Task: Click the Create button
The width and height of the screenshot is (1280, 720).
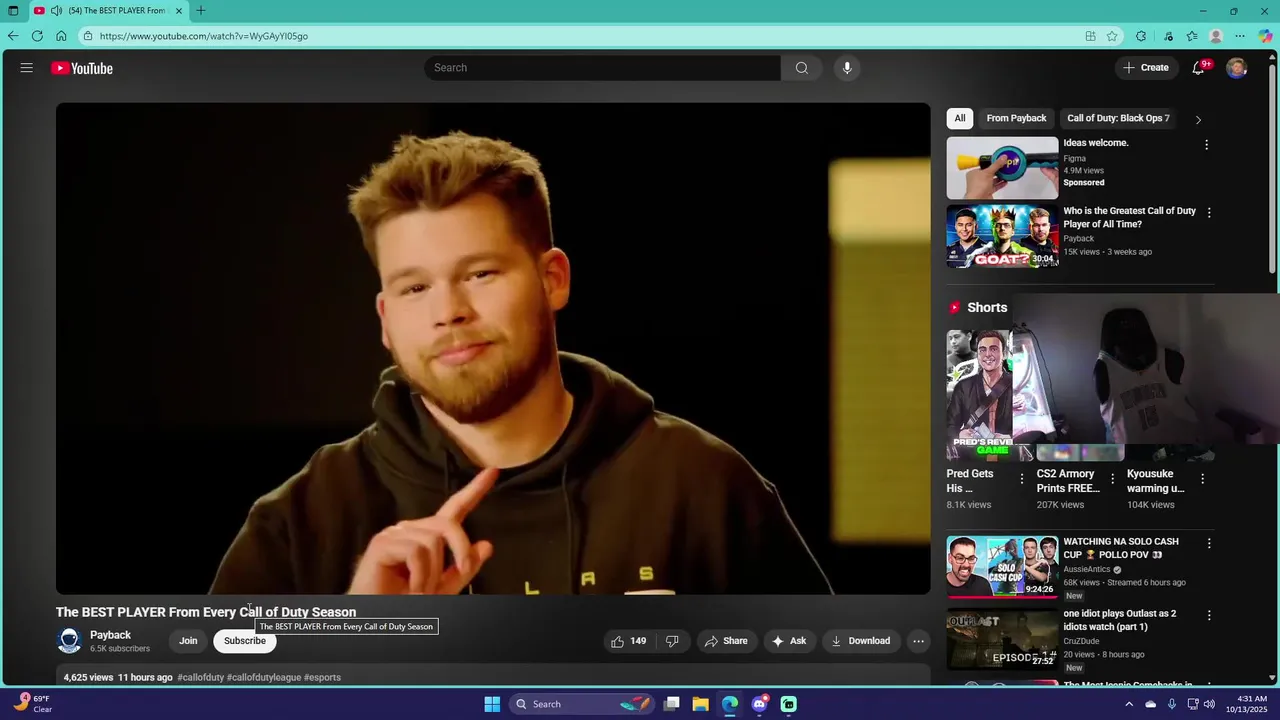Action: 1145,68
